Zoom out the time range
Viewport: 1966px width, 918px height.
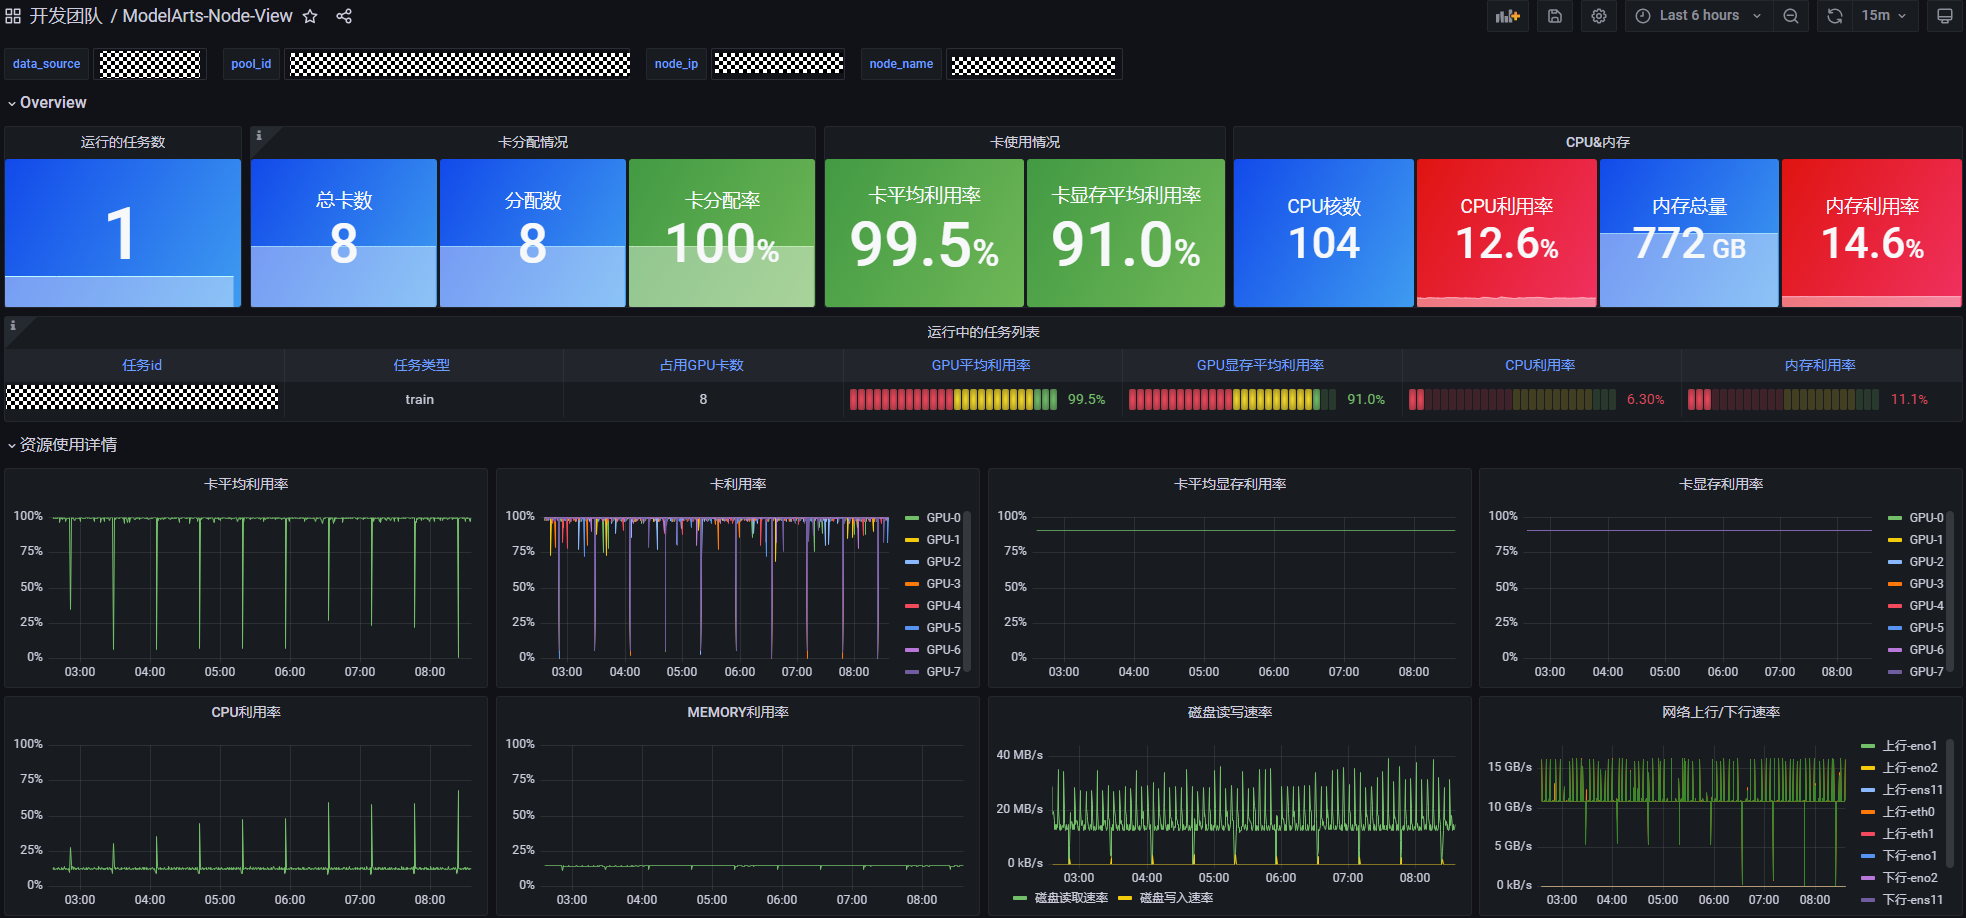[1790, 16]
